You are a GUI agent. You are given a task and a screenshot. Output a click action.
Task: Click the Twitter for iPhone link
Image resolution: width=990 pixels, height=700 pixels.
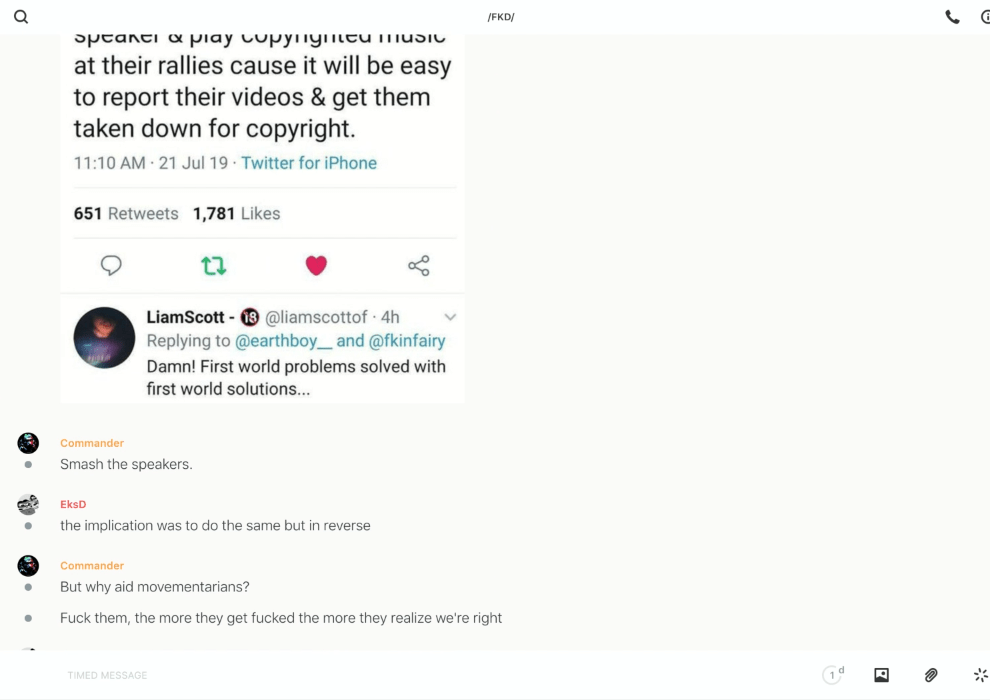[309, 163]
